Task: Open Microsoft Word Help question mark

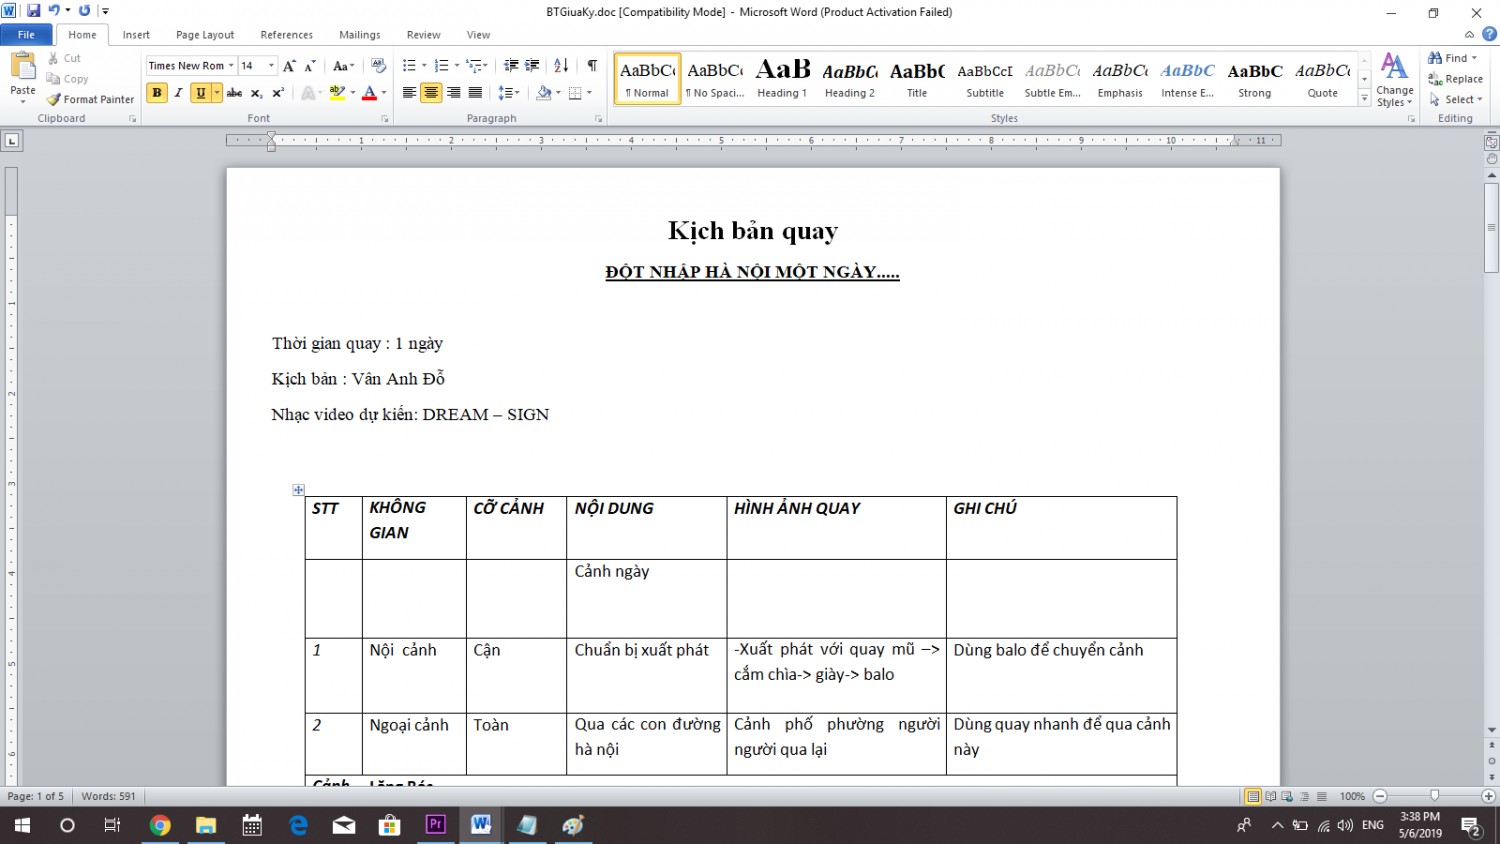Action: pyautogui.click(x=1489, y=34)
